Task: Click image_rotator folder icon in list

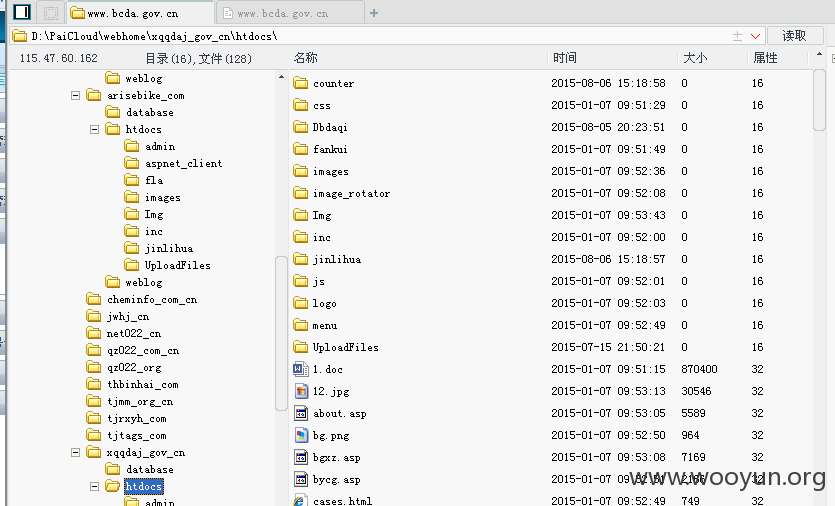Action: tap(301, 193)
